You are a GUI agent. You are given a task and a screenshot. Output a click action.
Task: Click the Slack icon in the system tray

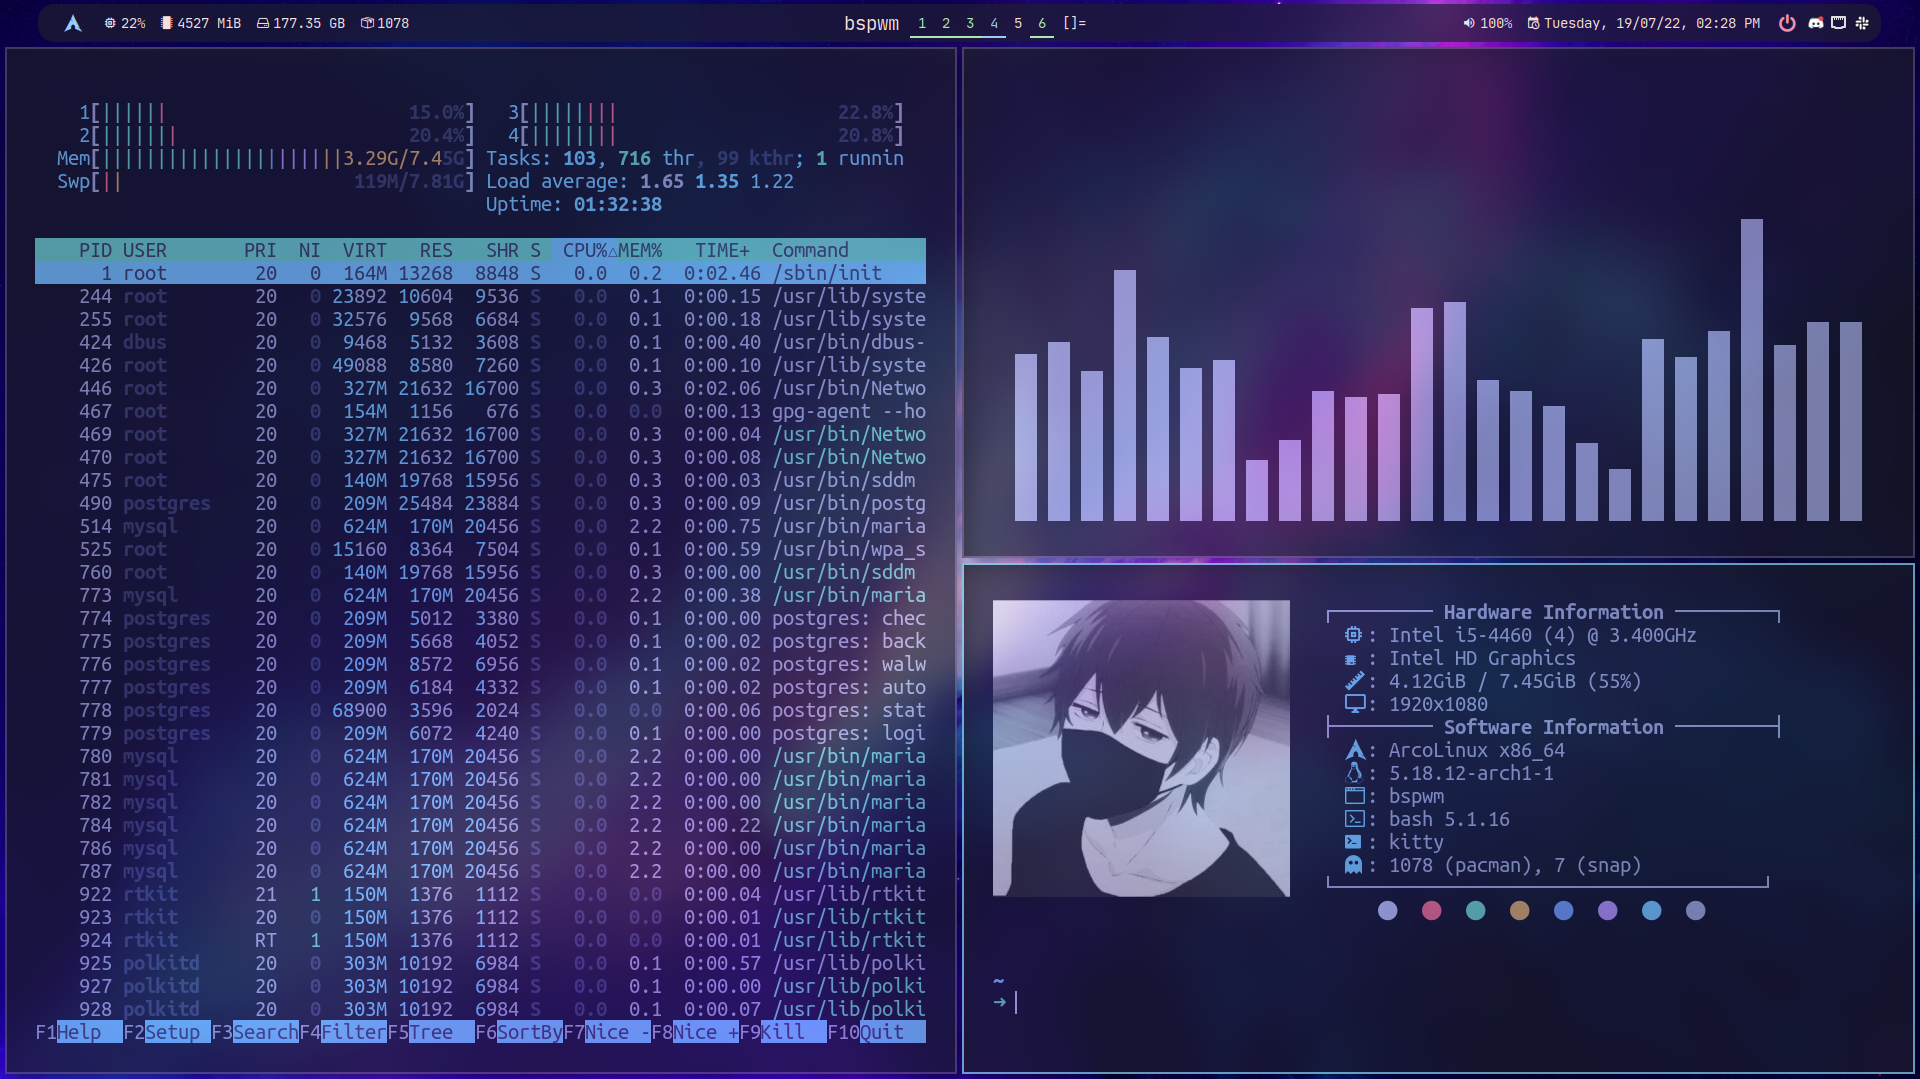[1862, 22]
